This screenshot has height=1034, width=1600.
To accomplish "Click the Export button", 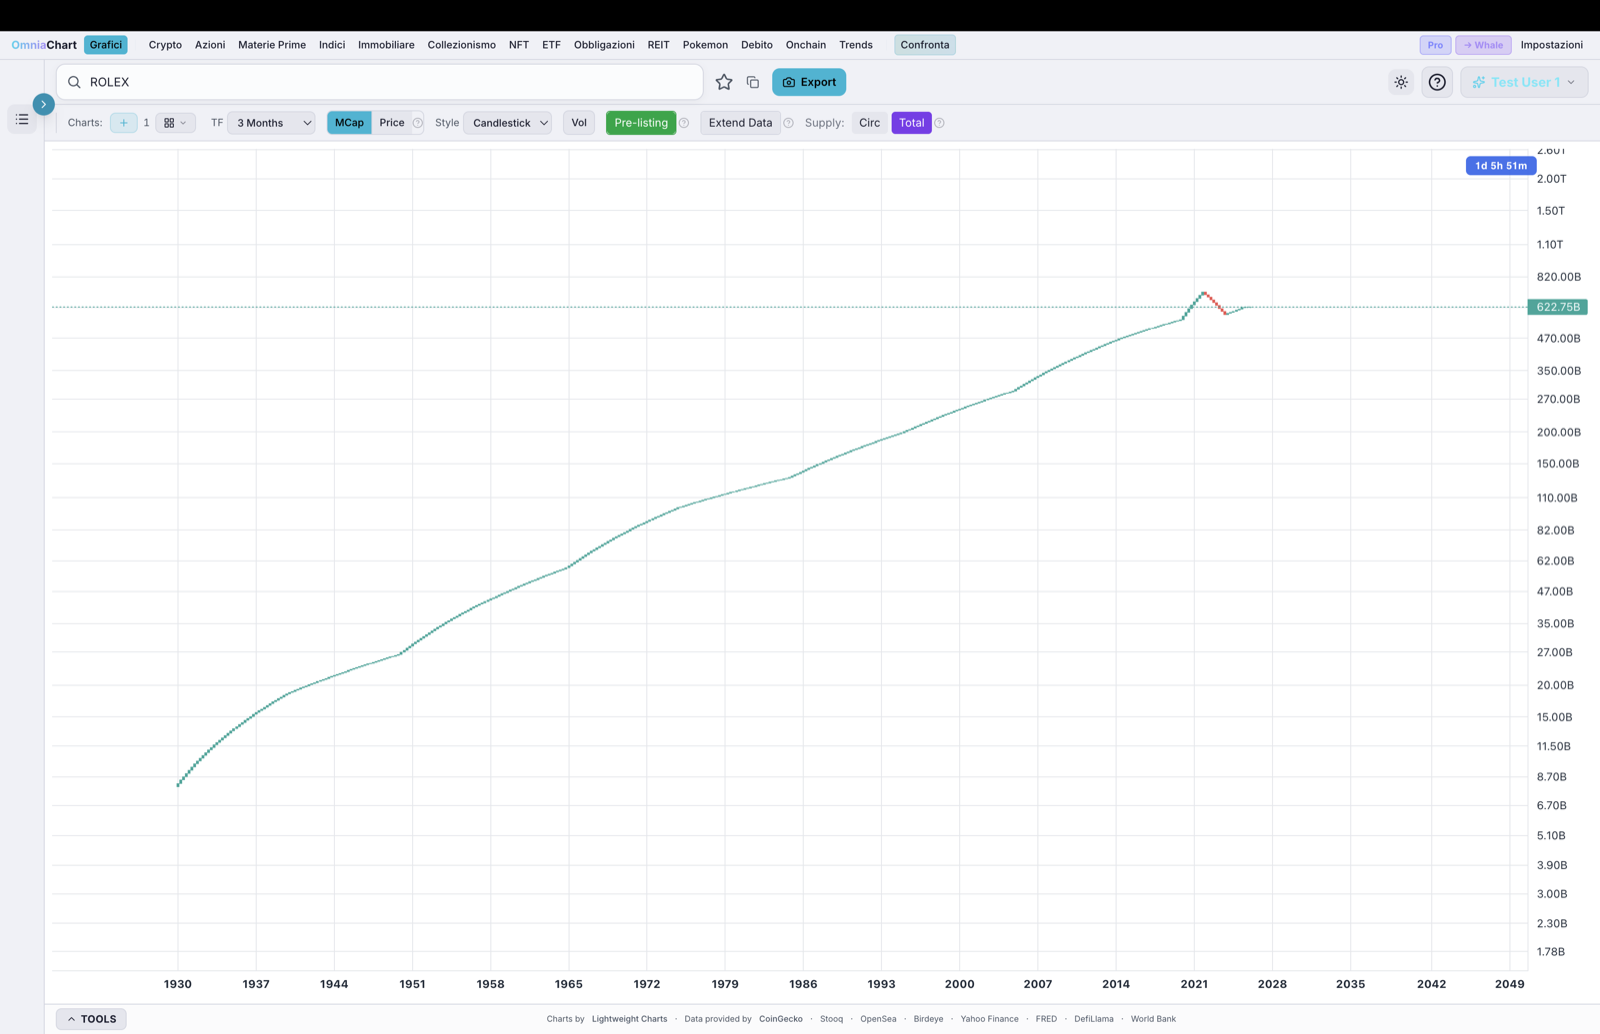I will coord(809,82).
